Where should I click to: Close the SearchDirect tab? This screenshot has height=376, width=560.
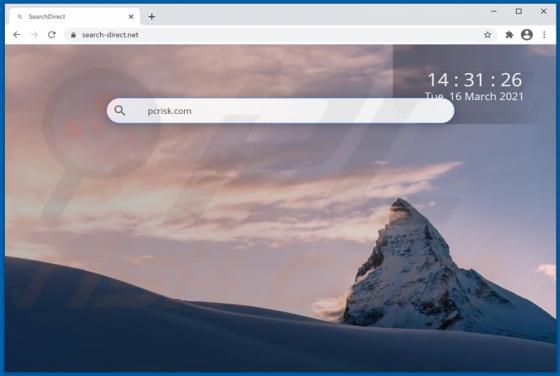coord(131,16)
